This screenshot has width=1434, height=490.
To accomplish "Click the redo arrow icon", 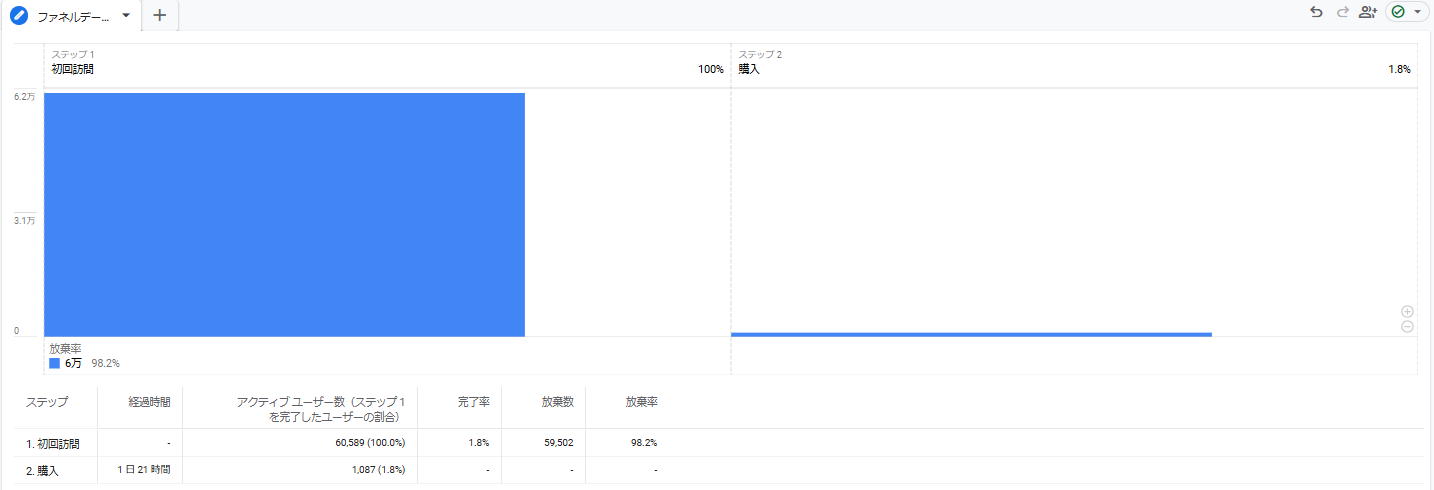I will point(1342,12).
